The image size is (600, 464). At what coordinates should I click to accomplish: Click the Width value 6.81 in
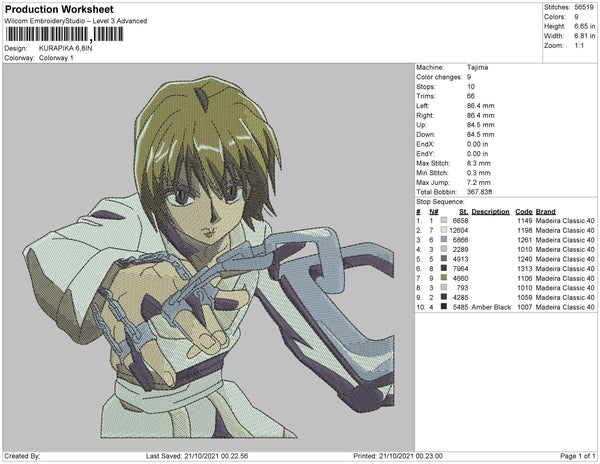pyautogui.click(x=584, y=36)
